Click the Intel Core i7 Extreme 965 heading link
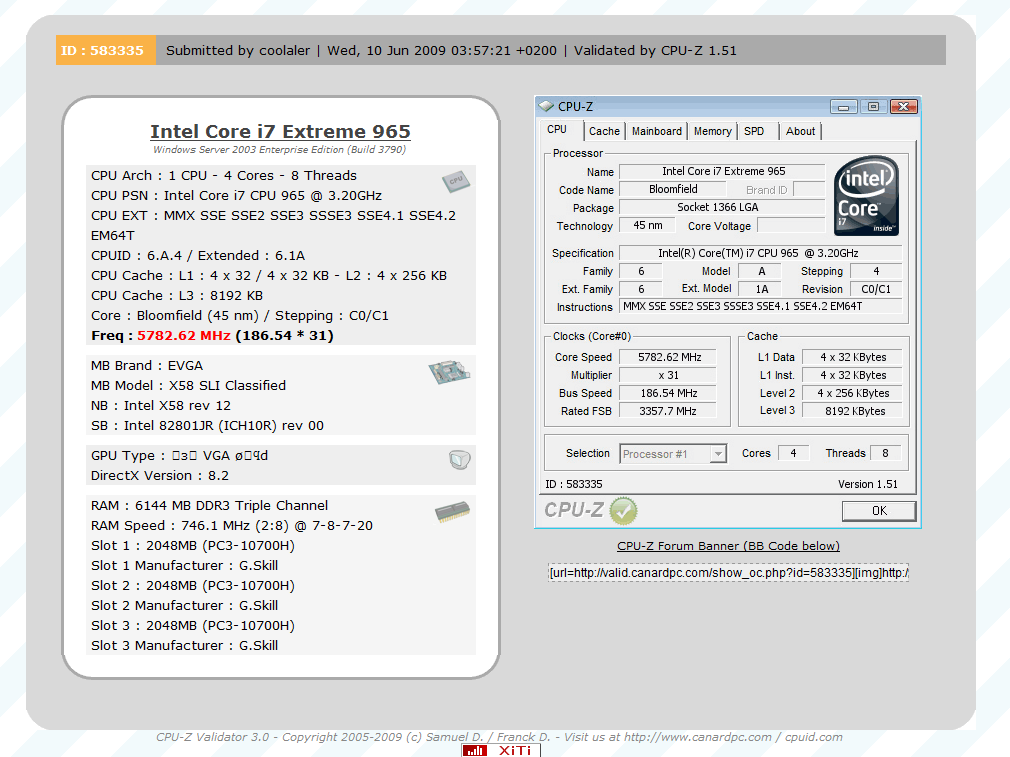This screenshot has height=757, width=1010. click(280, 131)
